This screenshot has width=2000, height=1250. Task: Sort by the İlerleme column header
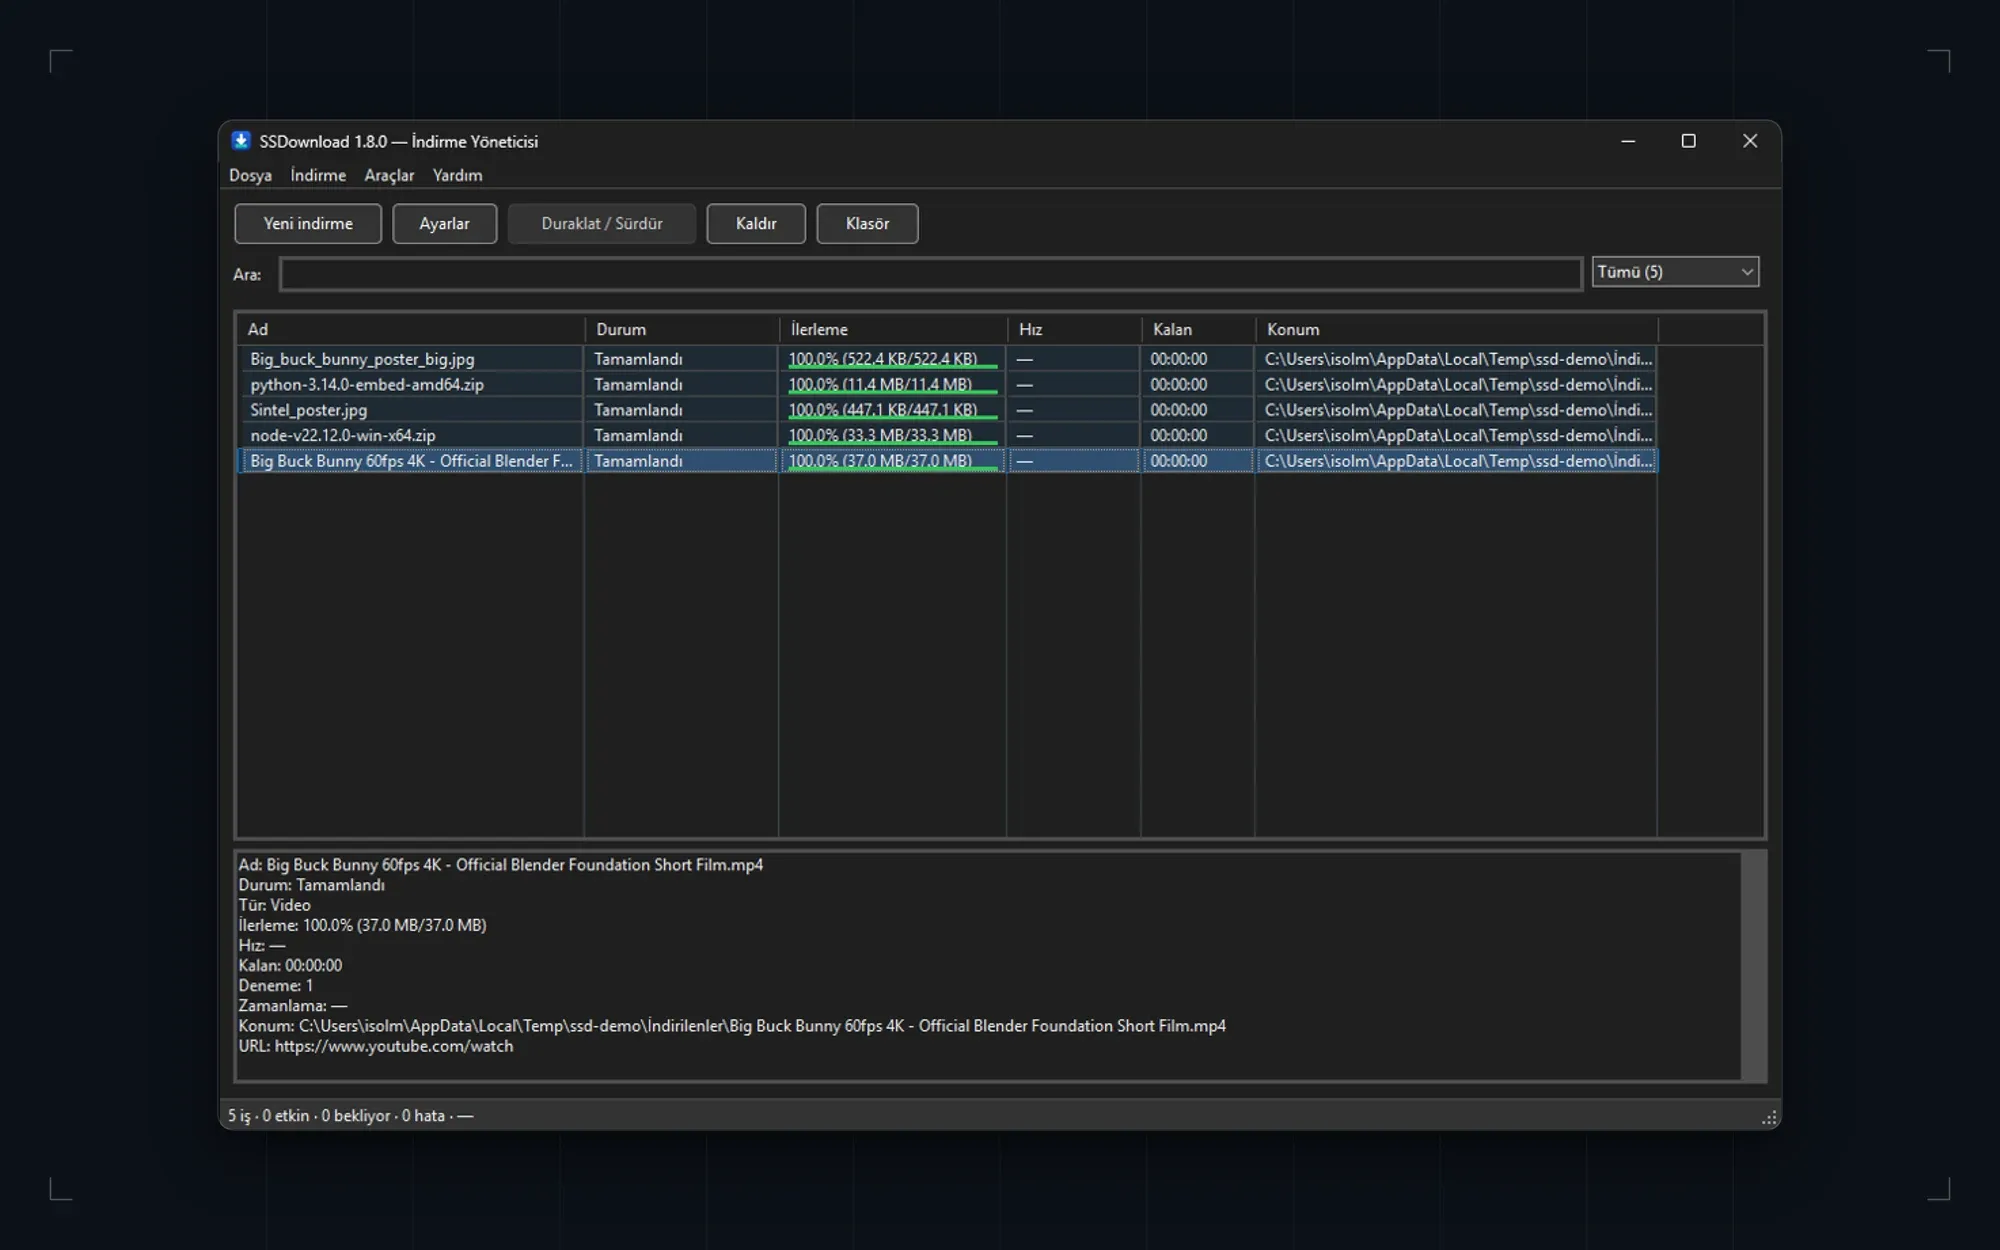pyautogui.click(x=893, y=329)
